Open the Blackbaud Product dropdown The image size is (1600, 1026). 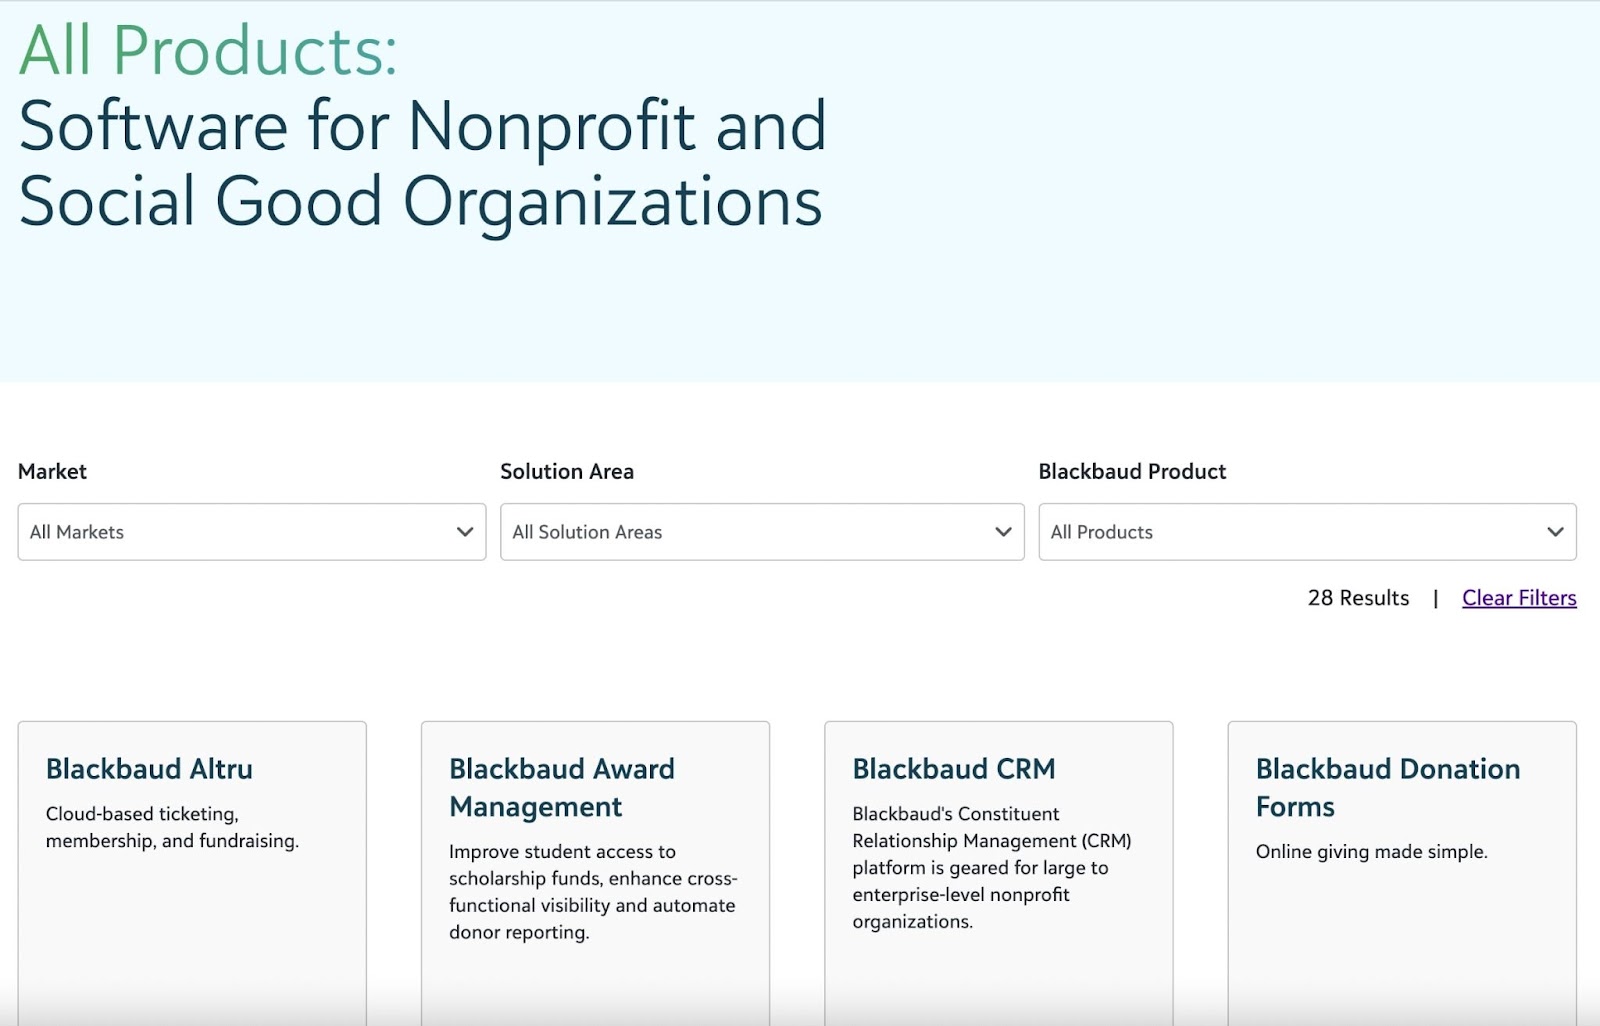coord(1306,532)
